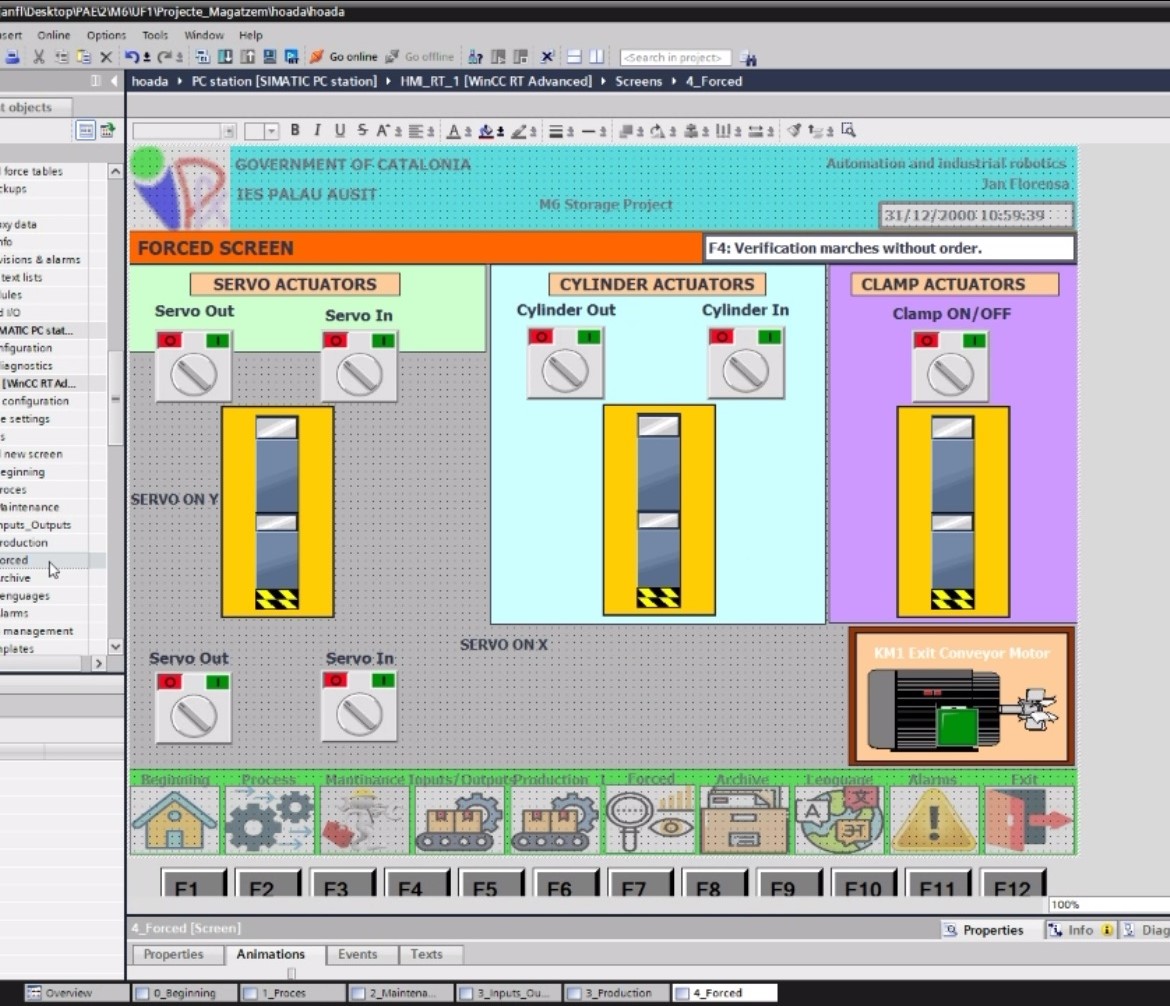Open the font name dropdown
Viewport: 1170px width, 1006px height.
point(229,131)
